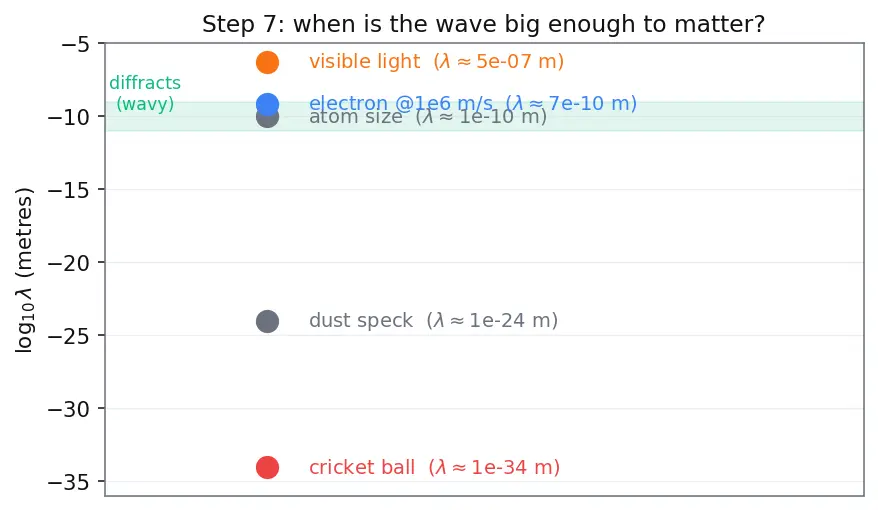Click the −5 y-axis tick label

(x=76, y=44)
